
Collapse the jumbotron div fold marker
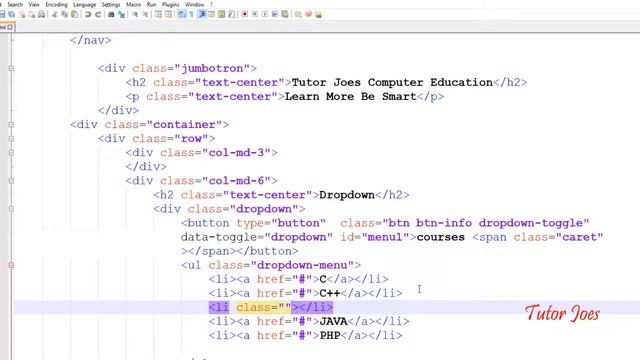coord(11,68)
